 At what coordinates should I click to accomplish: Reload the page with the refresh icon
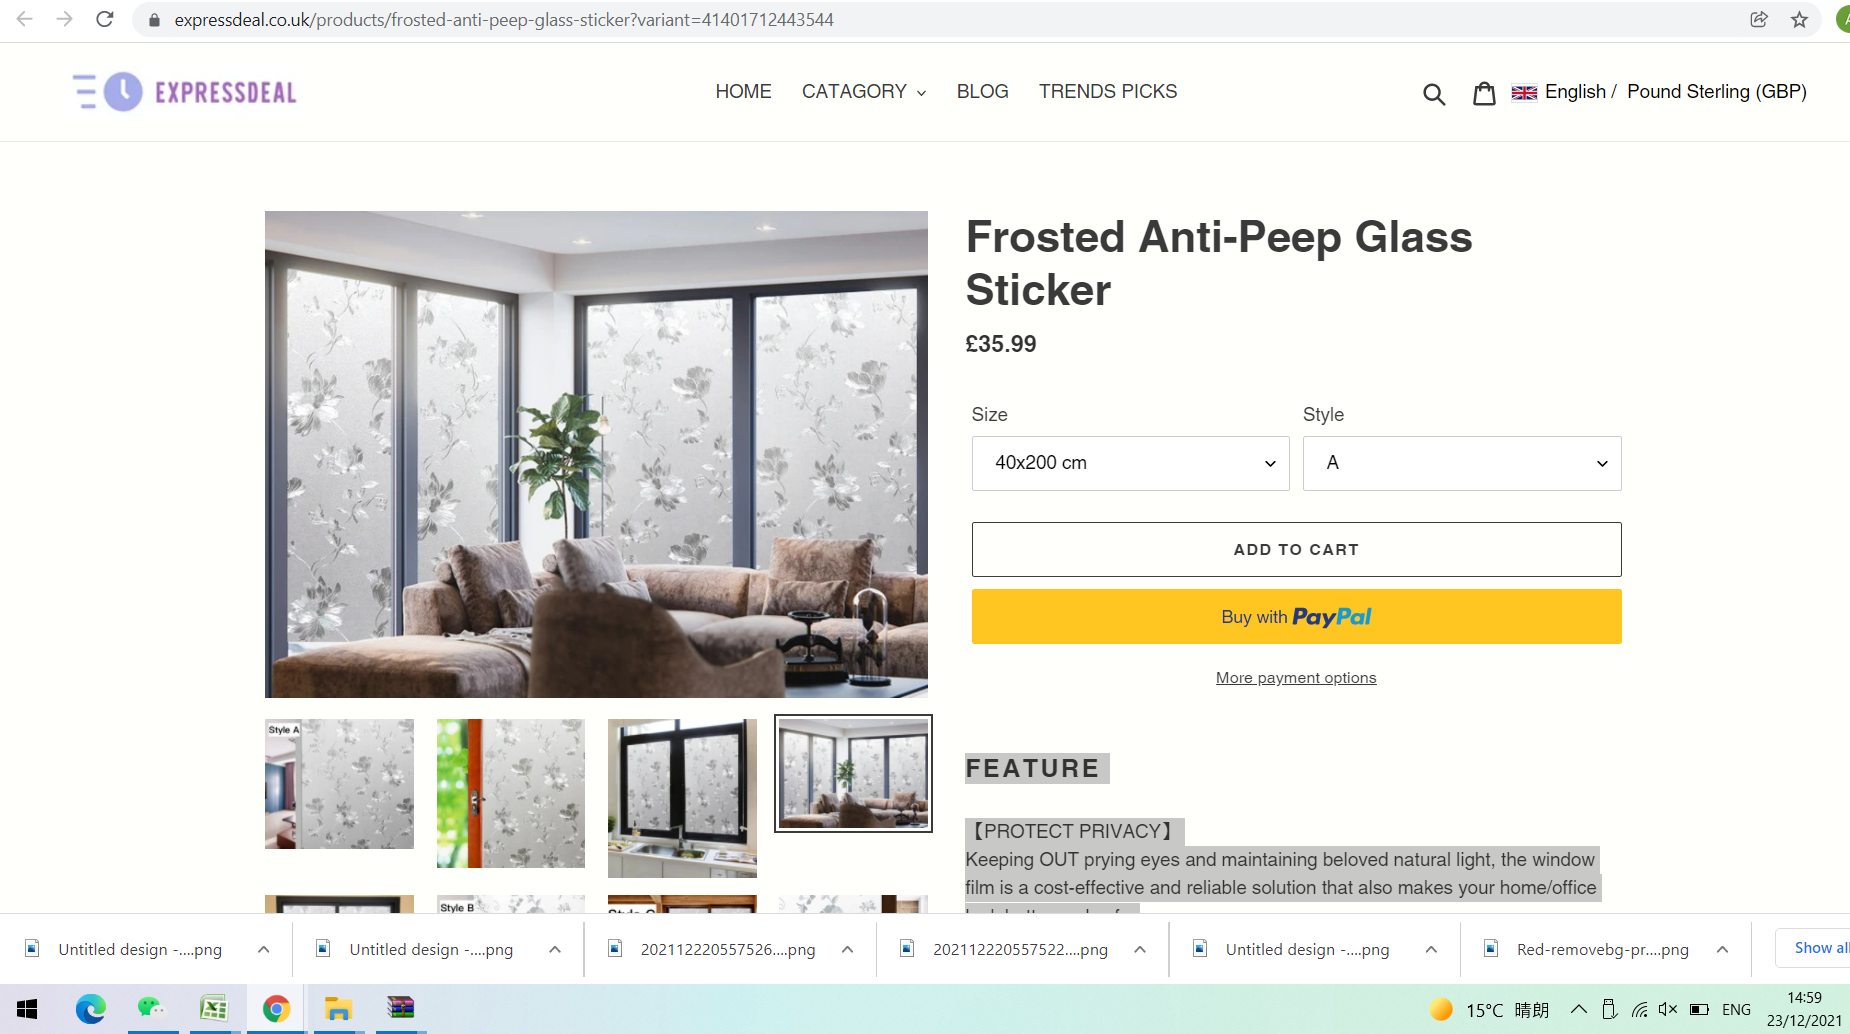tap(105, 19)
